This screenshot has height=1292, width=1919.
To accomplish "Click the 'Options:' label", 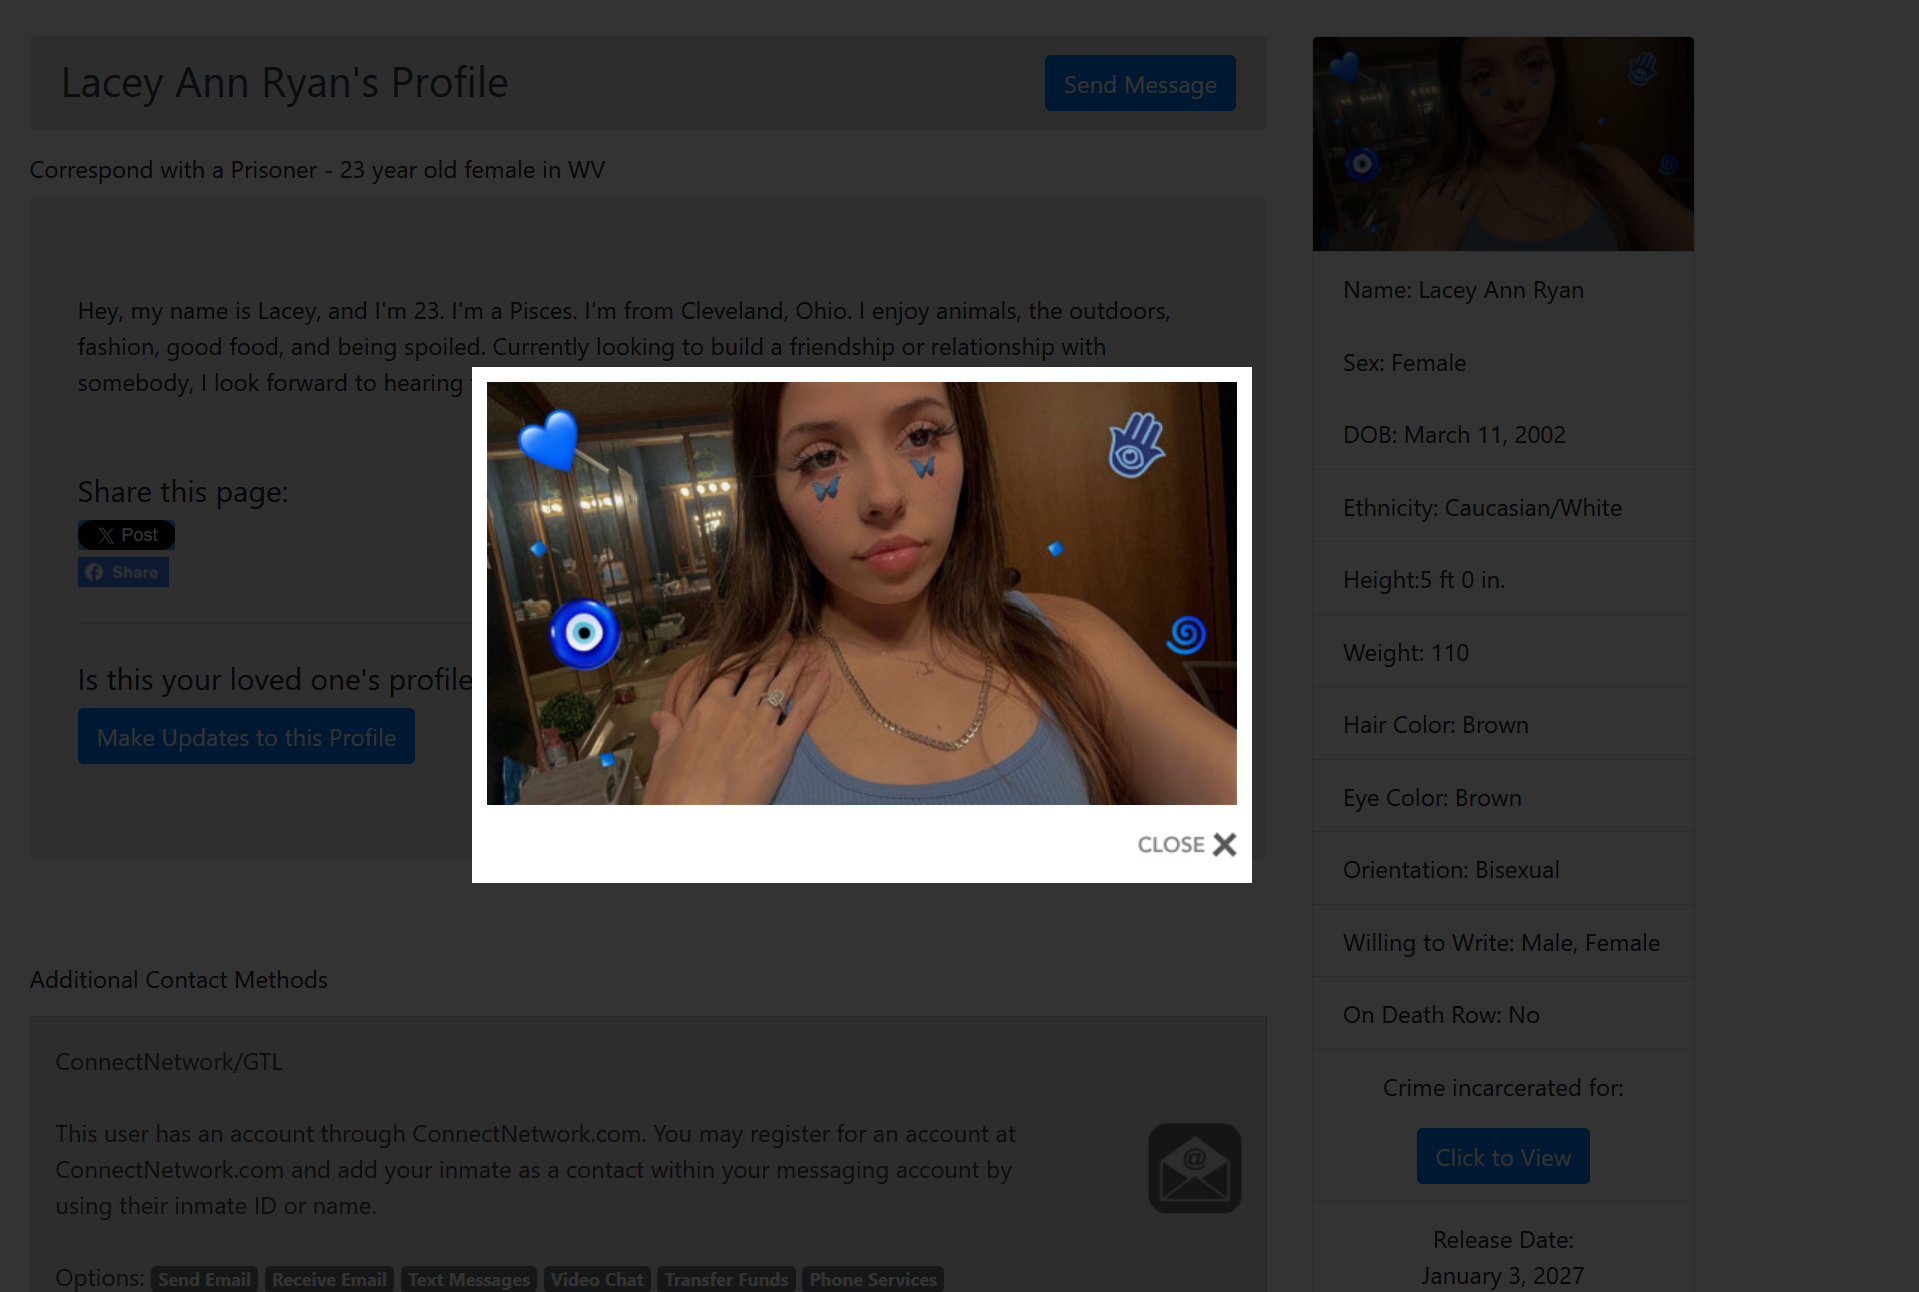I will click(x=100, y=1278).
